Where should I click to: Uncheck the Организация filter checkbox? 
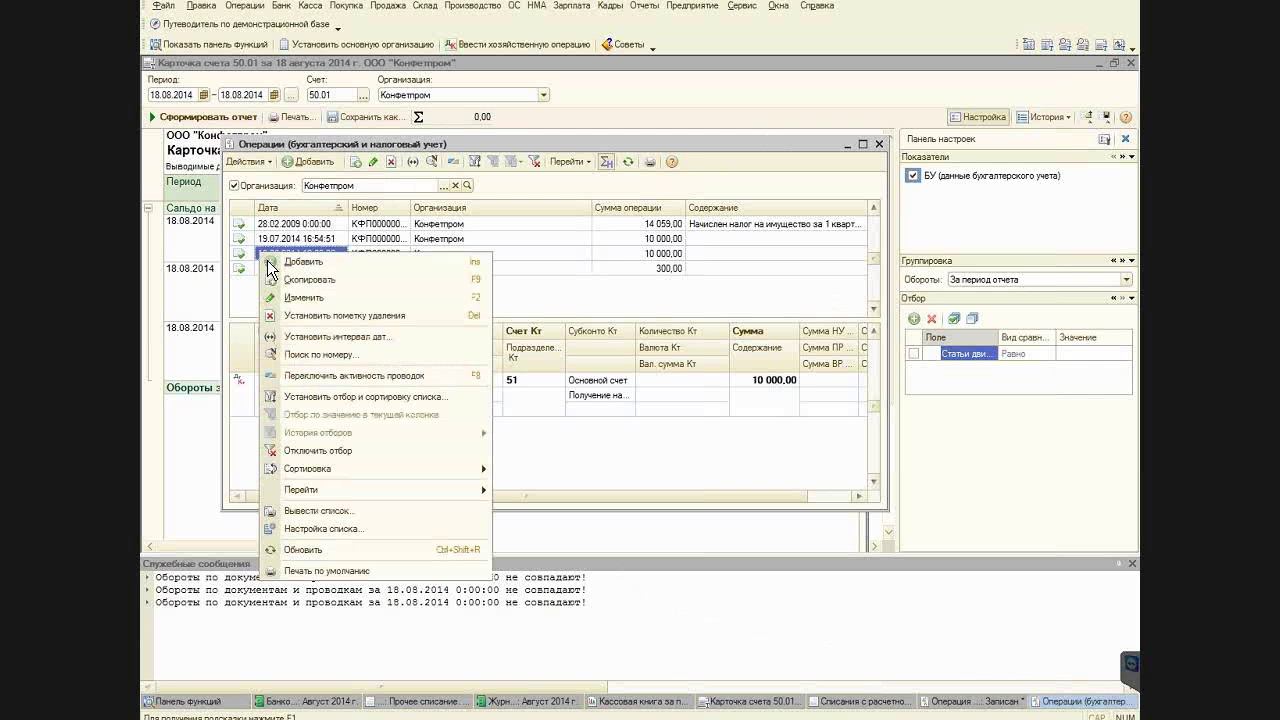point(234,186)
